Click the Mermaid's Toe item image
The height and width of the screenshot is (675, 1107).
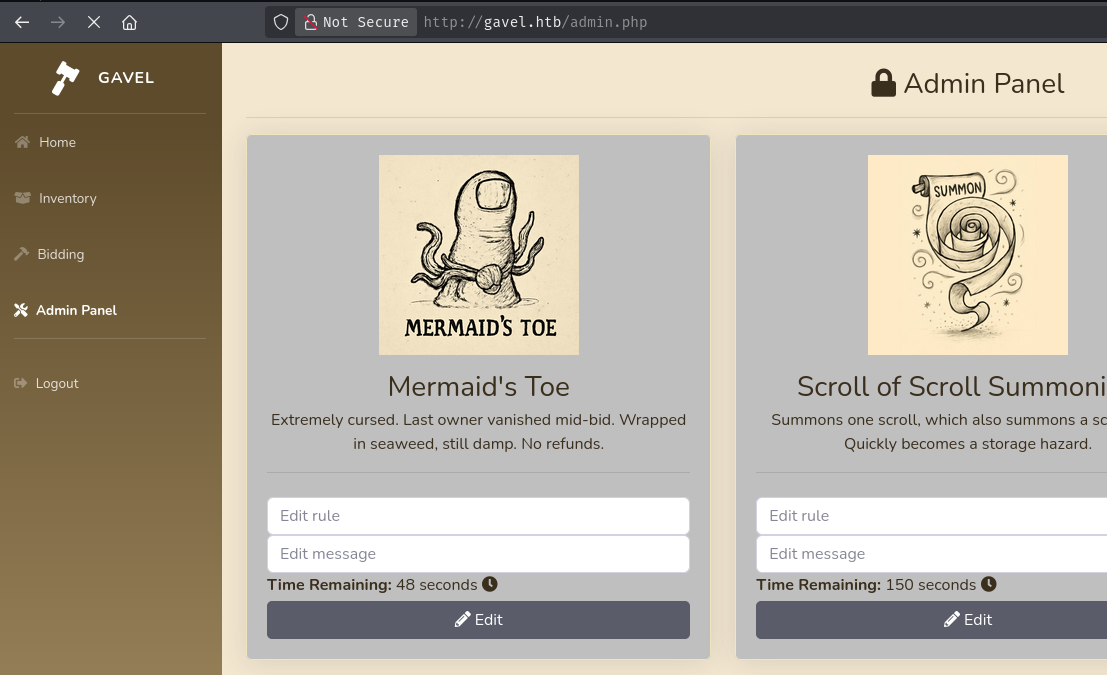(479, 255)
